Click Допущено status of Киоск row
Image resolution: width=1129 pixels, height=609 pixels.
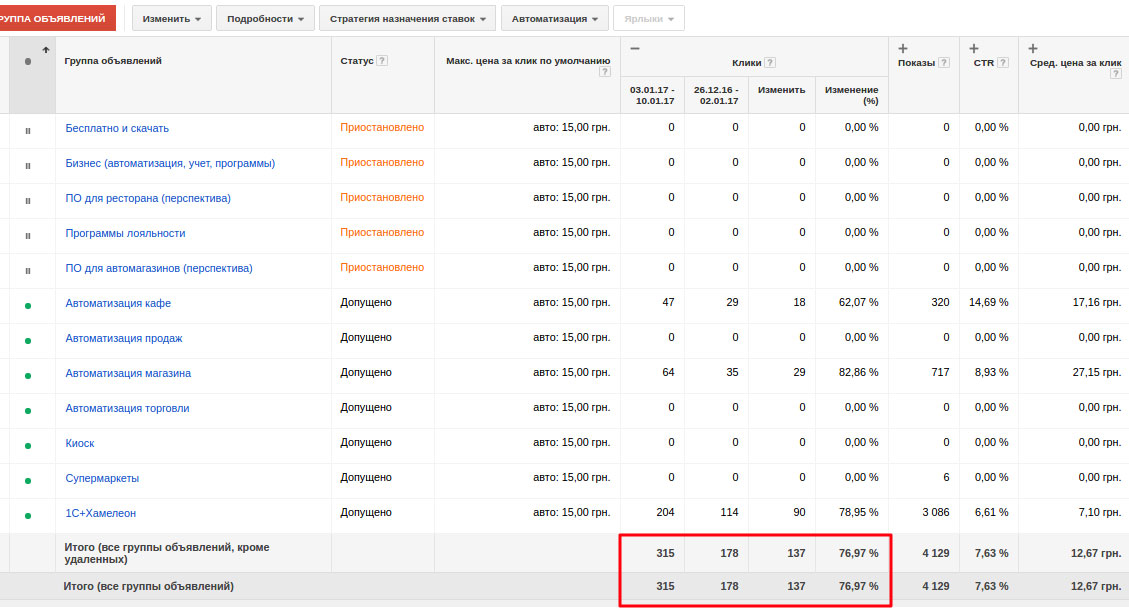[366, 443]
